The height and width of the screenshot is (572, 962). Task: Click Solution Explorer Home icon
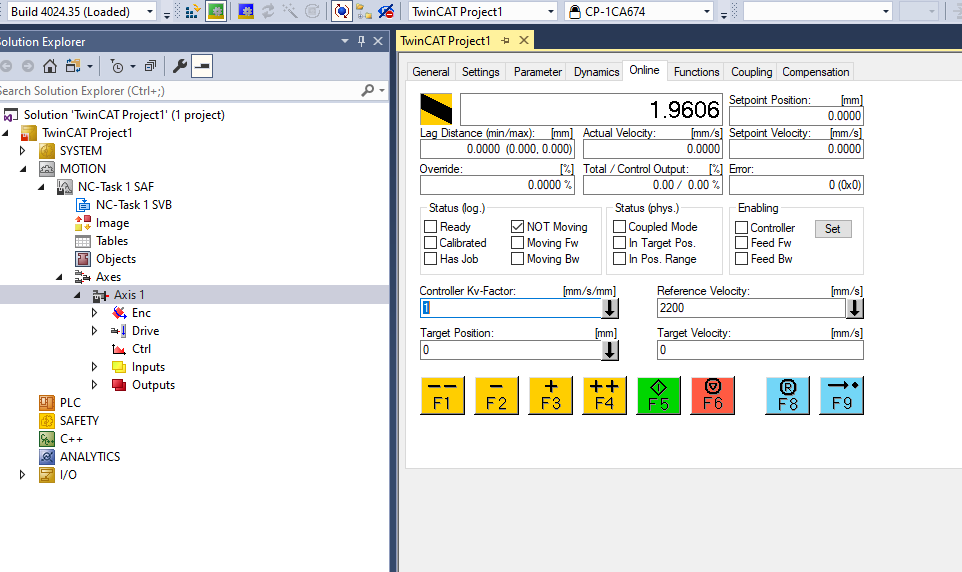coord(50,66)
